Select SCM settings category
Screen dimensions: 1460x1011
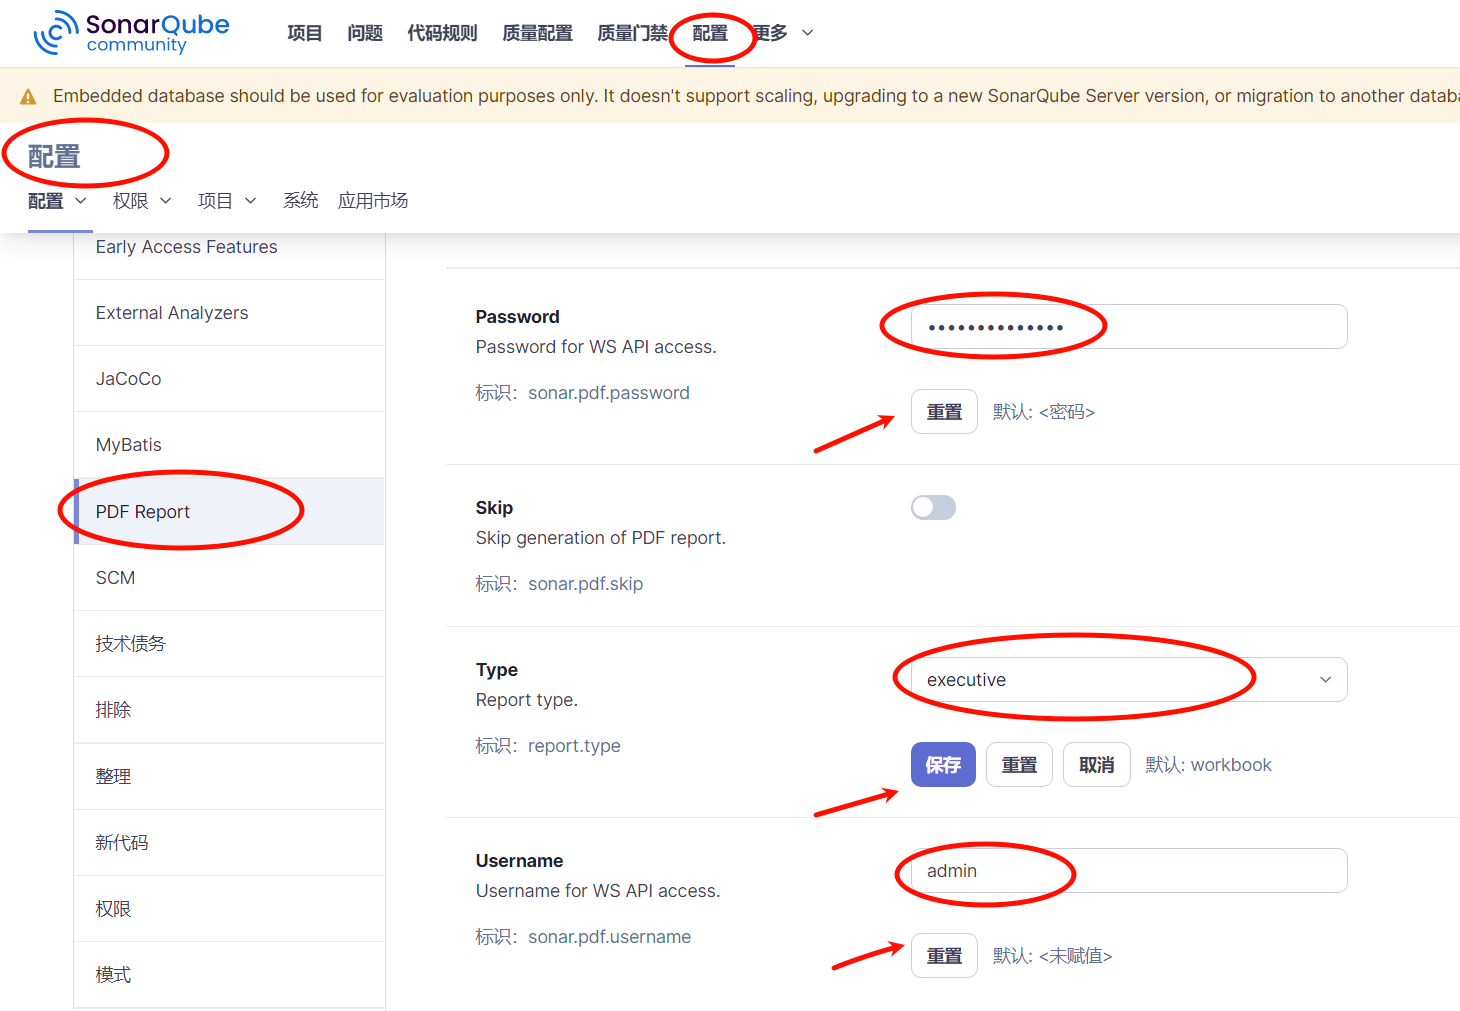[229, 578]
